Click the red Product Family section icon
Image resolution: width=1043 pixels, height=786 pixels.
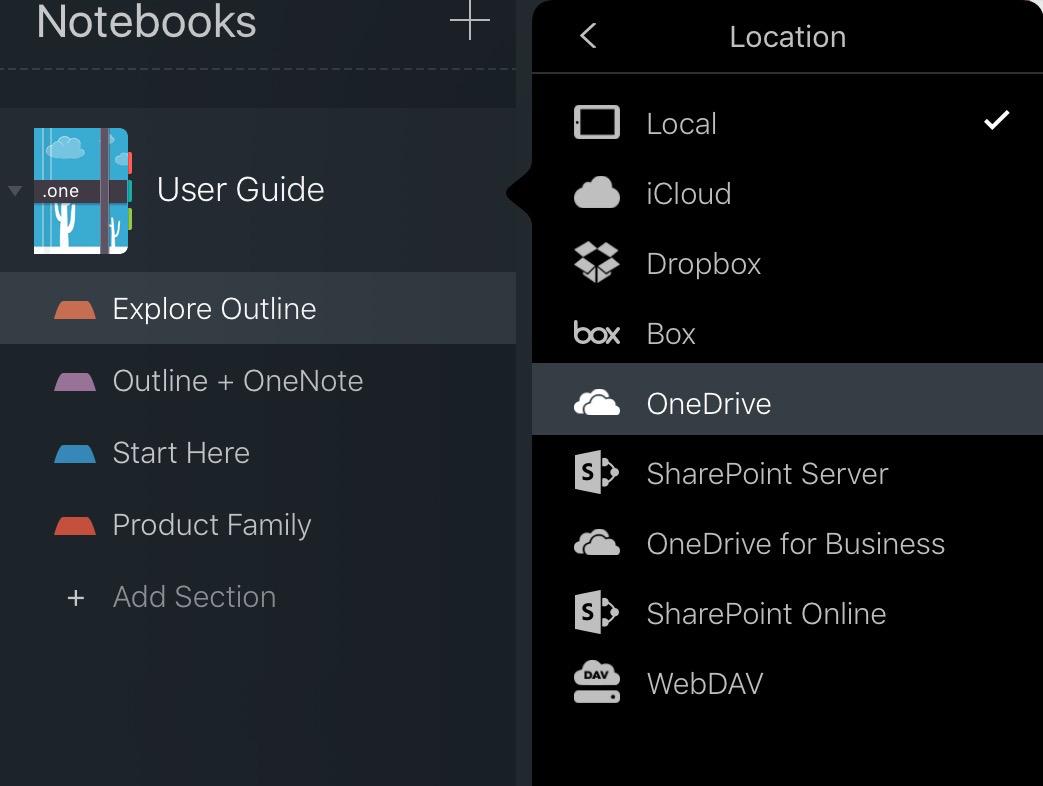74,525
